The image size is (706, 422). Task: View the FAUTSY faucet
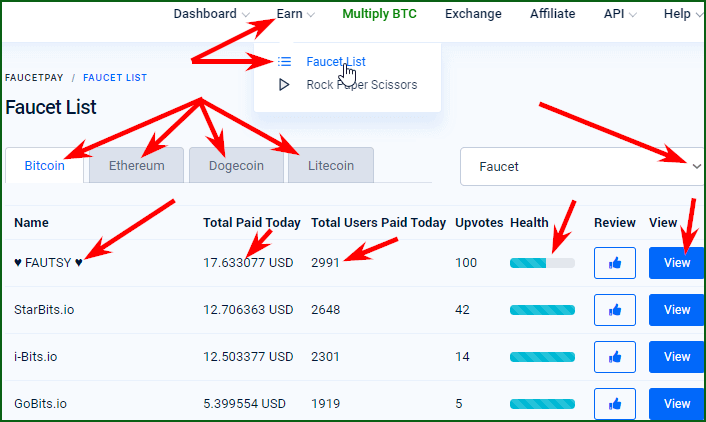click(676, 263)
